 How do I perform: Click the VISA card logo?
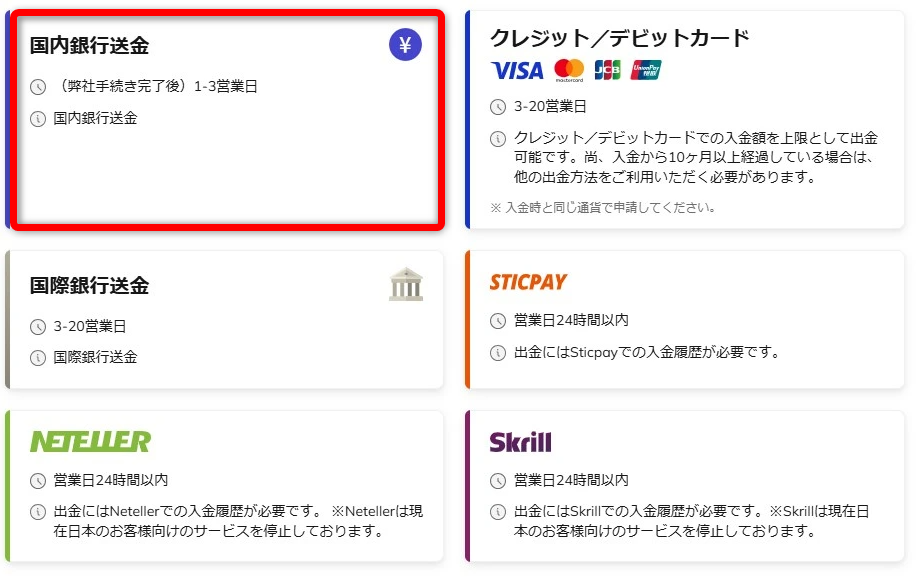tap(517, 70)
